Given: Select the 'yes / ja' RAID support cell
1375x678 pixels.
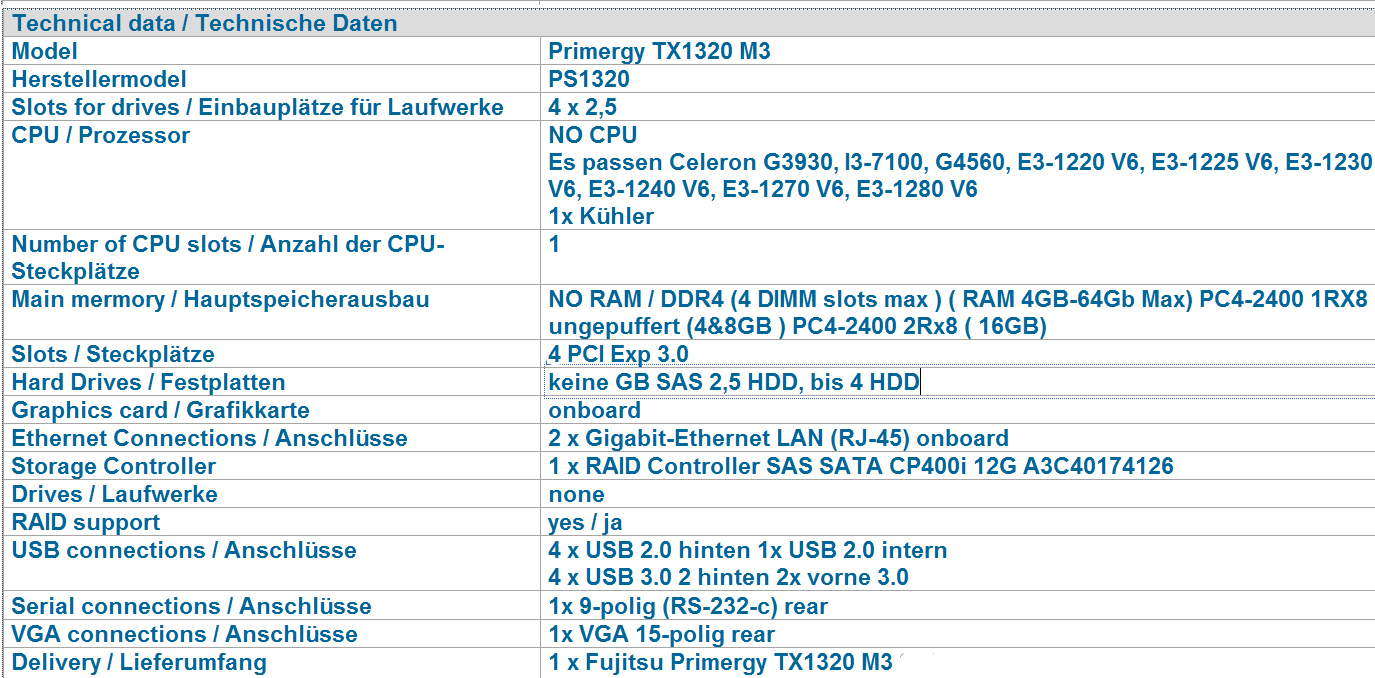Looking at the screenshot, I should pos(585,522).
